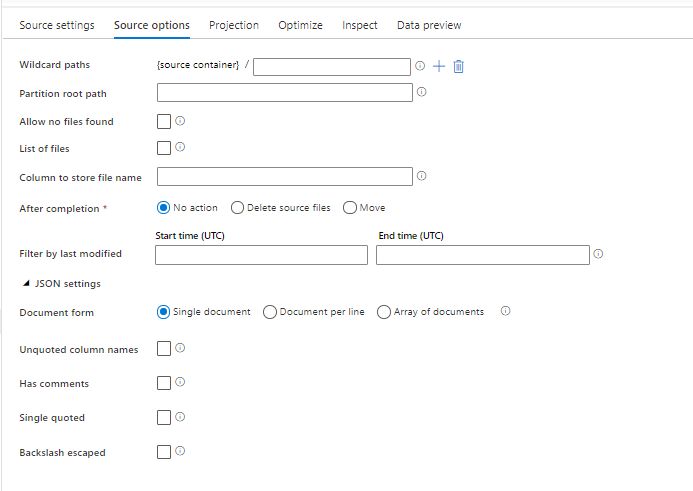Enable Allow no files found checkbox
The image size is (693, 491).
click(164, 122)
